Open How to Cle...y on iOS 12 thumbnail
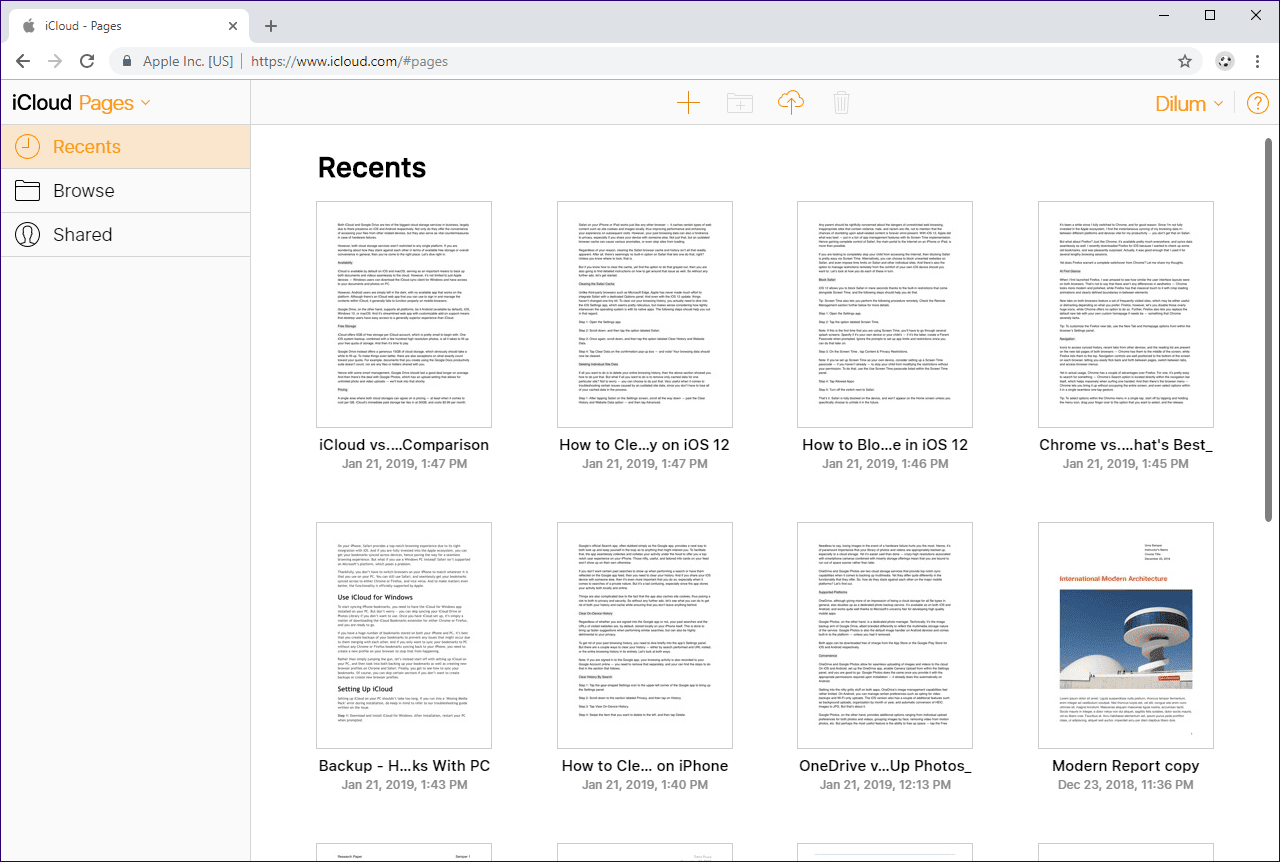This screenshot has width=1280, height=862. click(x=645, y=313)
